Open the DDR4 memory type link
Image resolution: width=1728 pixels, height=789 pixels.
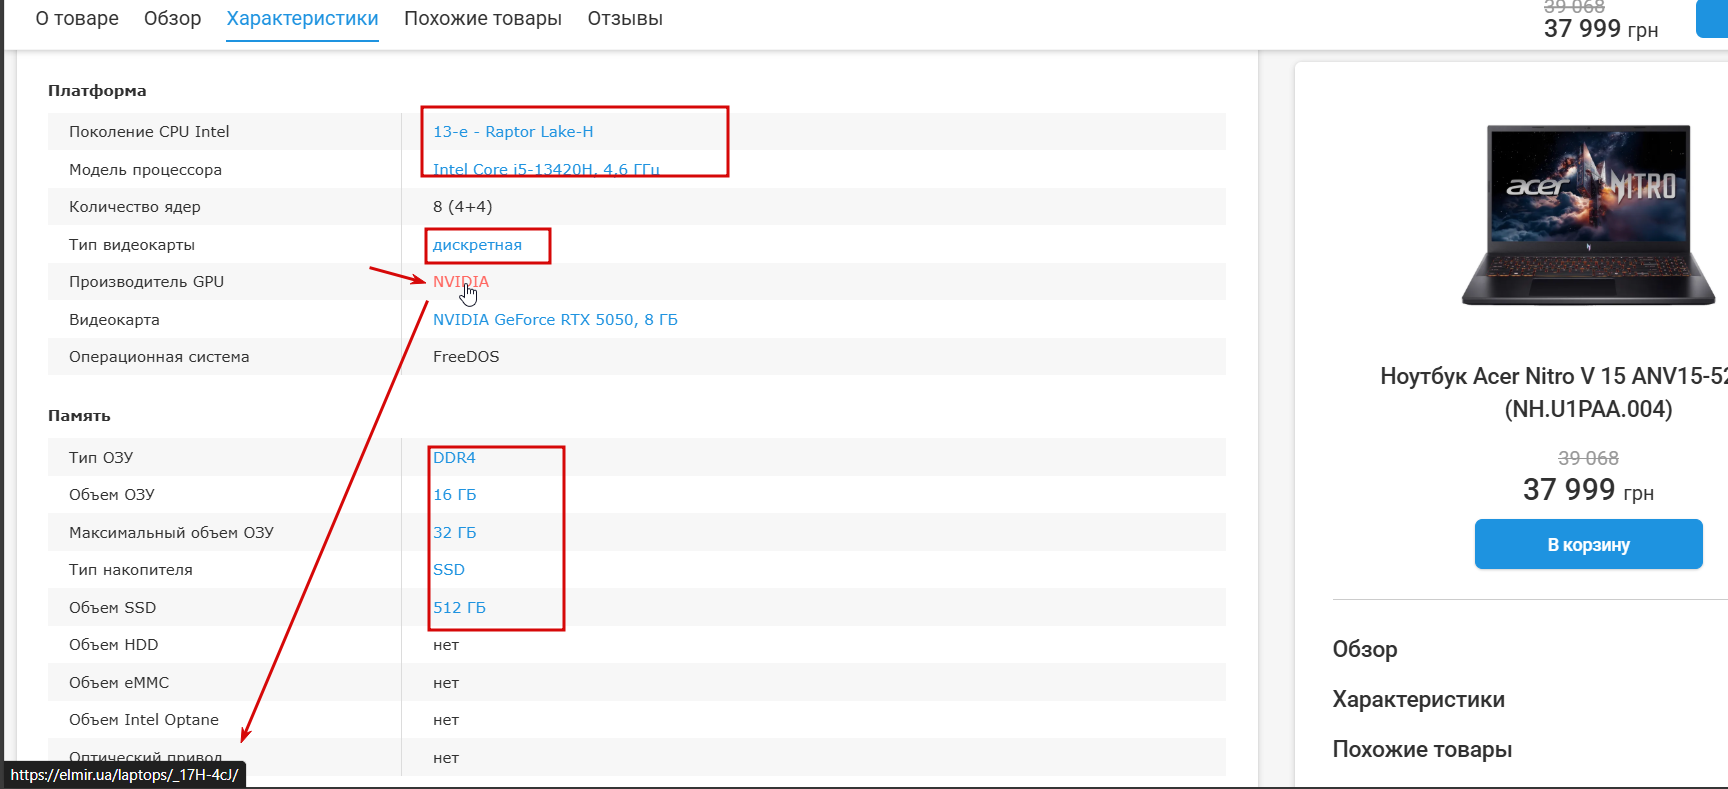click(454, 458)
